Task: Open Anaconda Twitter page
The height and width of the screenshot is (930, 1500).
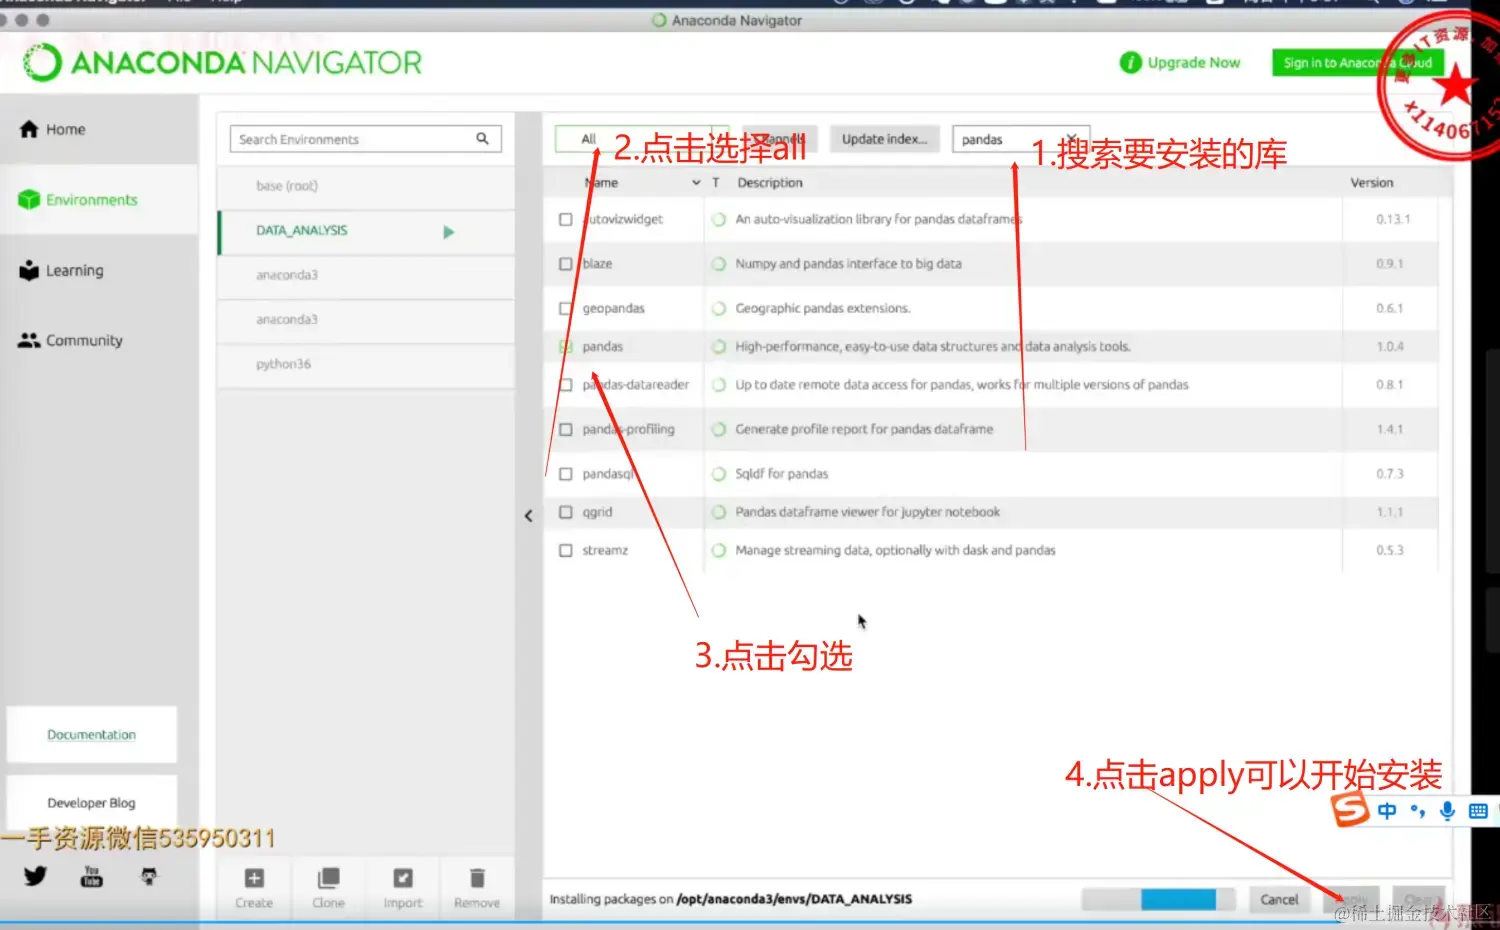Action: pyautogui.click(x=36, y=876)
